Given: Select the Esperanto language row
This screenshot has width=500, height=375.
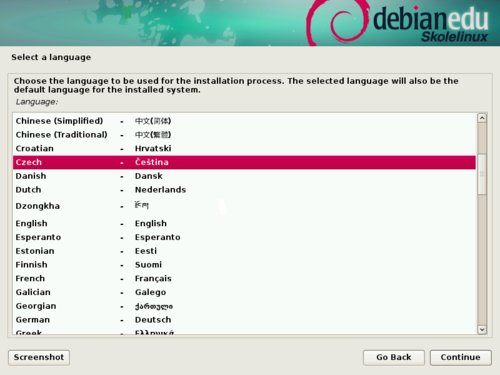Looking at the screenshot, I should click(244, 237).
